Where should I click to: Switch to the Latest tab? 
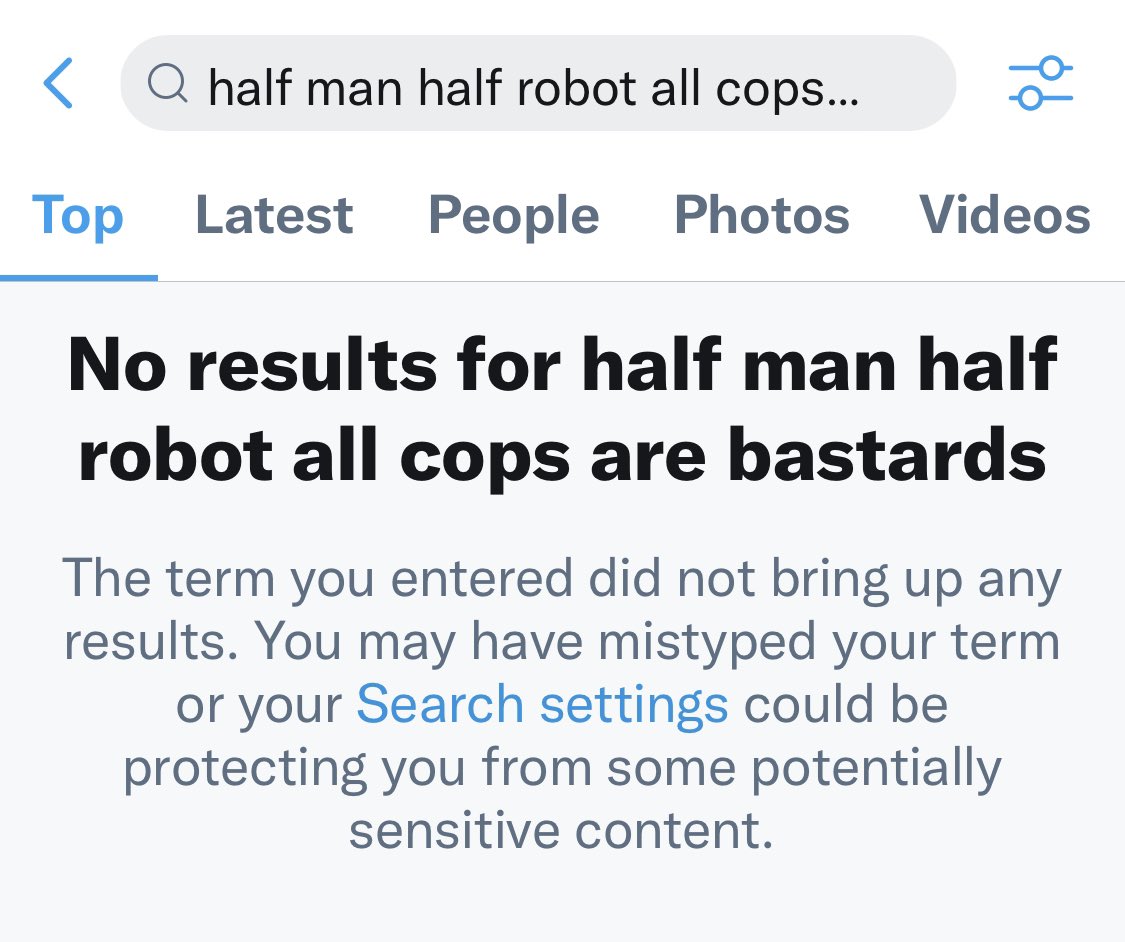click(274, 215)
